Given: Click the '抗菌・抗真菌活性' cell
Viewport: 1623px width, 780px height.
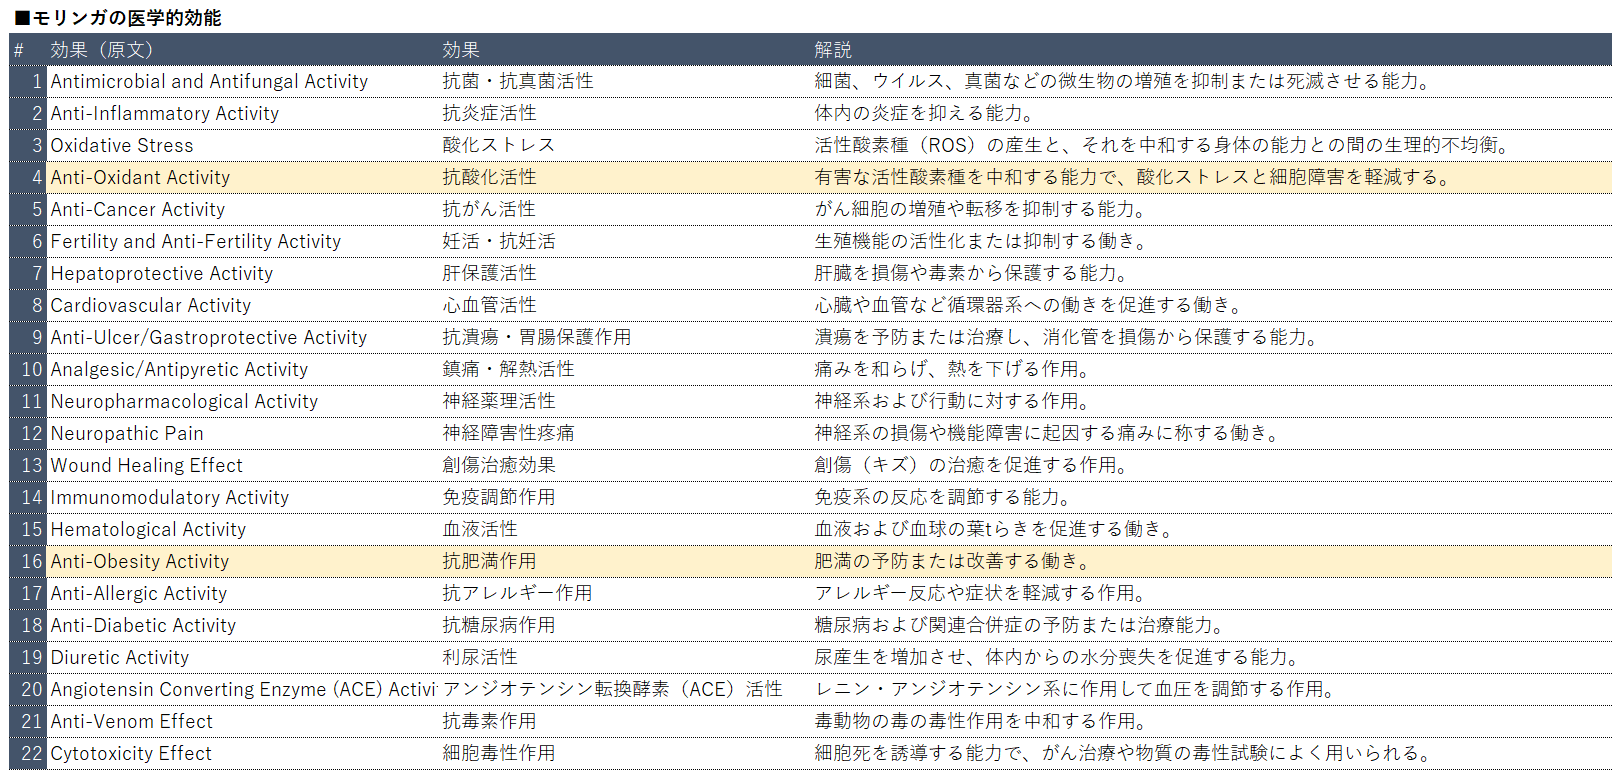Looking at the screenshot, I should point(625,82).
